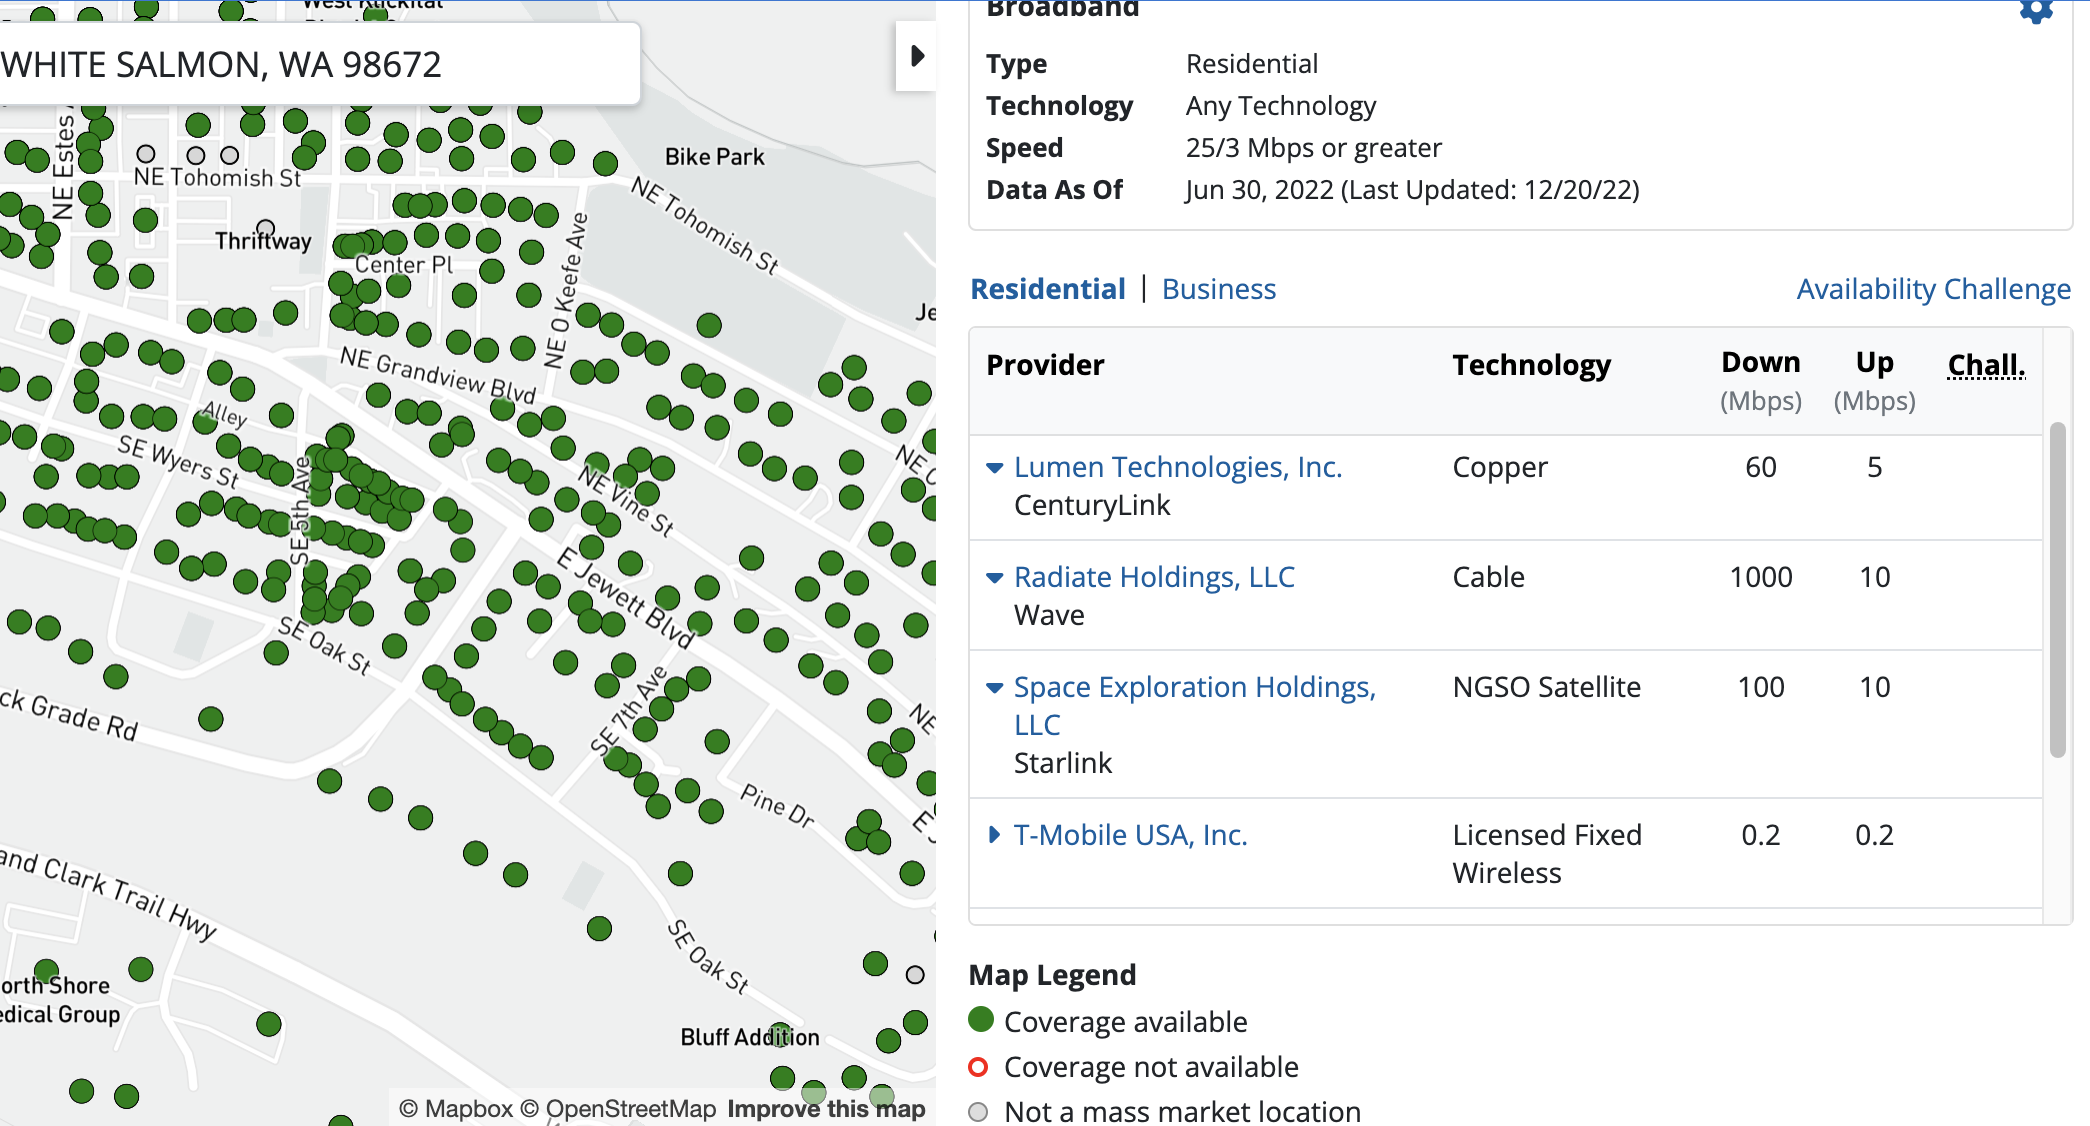2090x1126 pixels.
Task: Click the Bluff Addition map label
Action: (750, 1037)
